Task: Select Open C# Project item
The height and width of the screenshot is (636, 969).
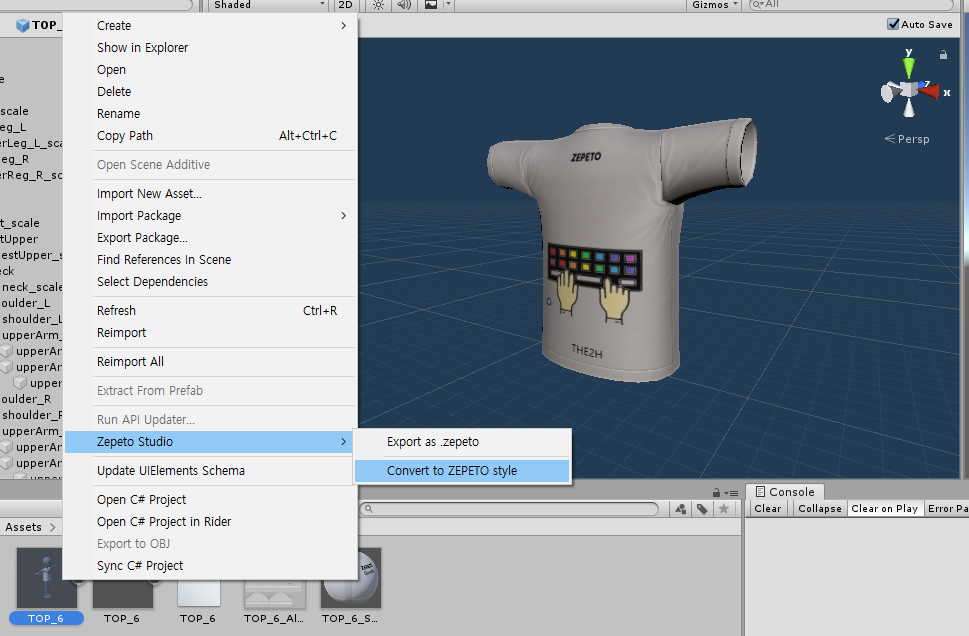Action: pyautogui.click(x=210, y=499)
